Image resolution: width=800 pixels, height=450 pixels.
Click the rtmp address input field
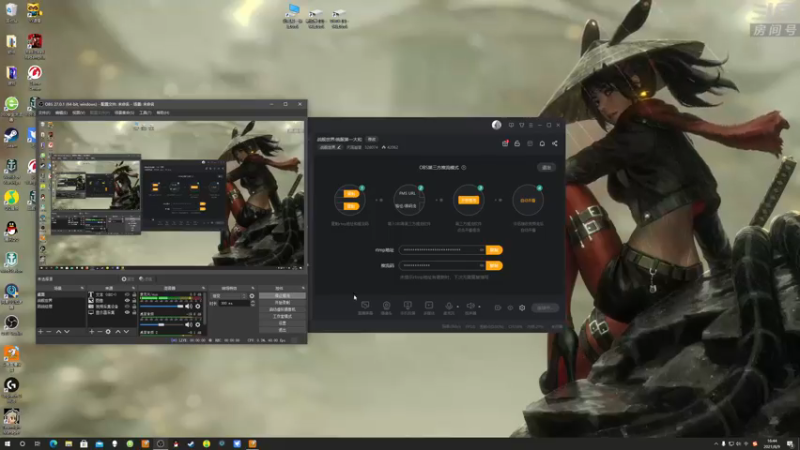[x=442, y=250]
